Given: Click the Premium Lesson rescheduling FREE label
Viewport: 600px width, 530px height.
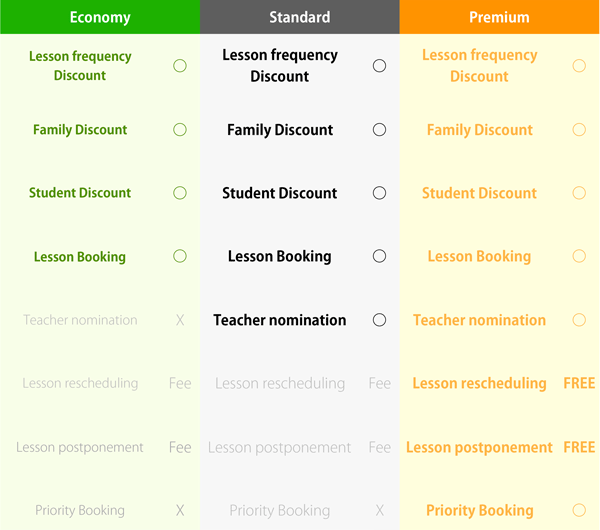Looking at the screenshot, I should click(579, 383).
